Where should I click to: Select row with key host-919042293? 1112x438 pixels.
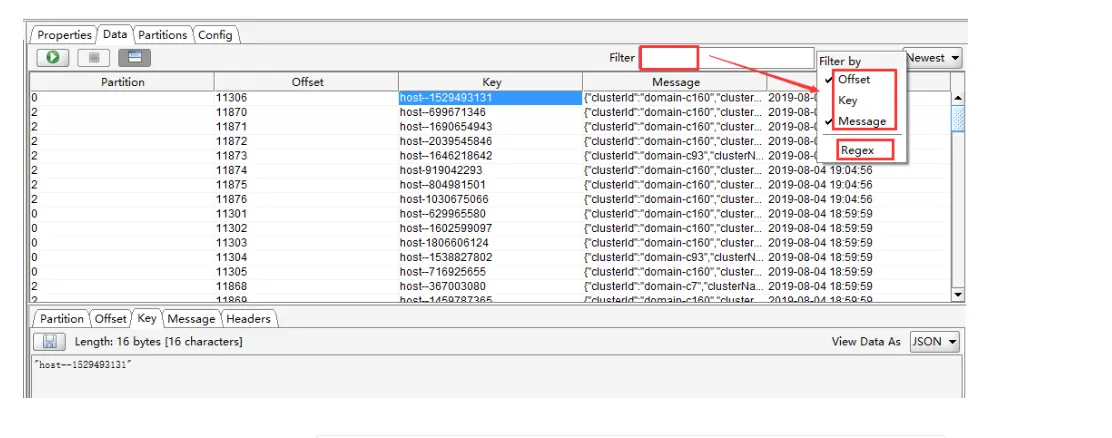pos(490,170)
